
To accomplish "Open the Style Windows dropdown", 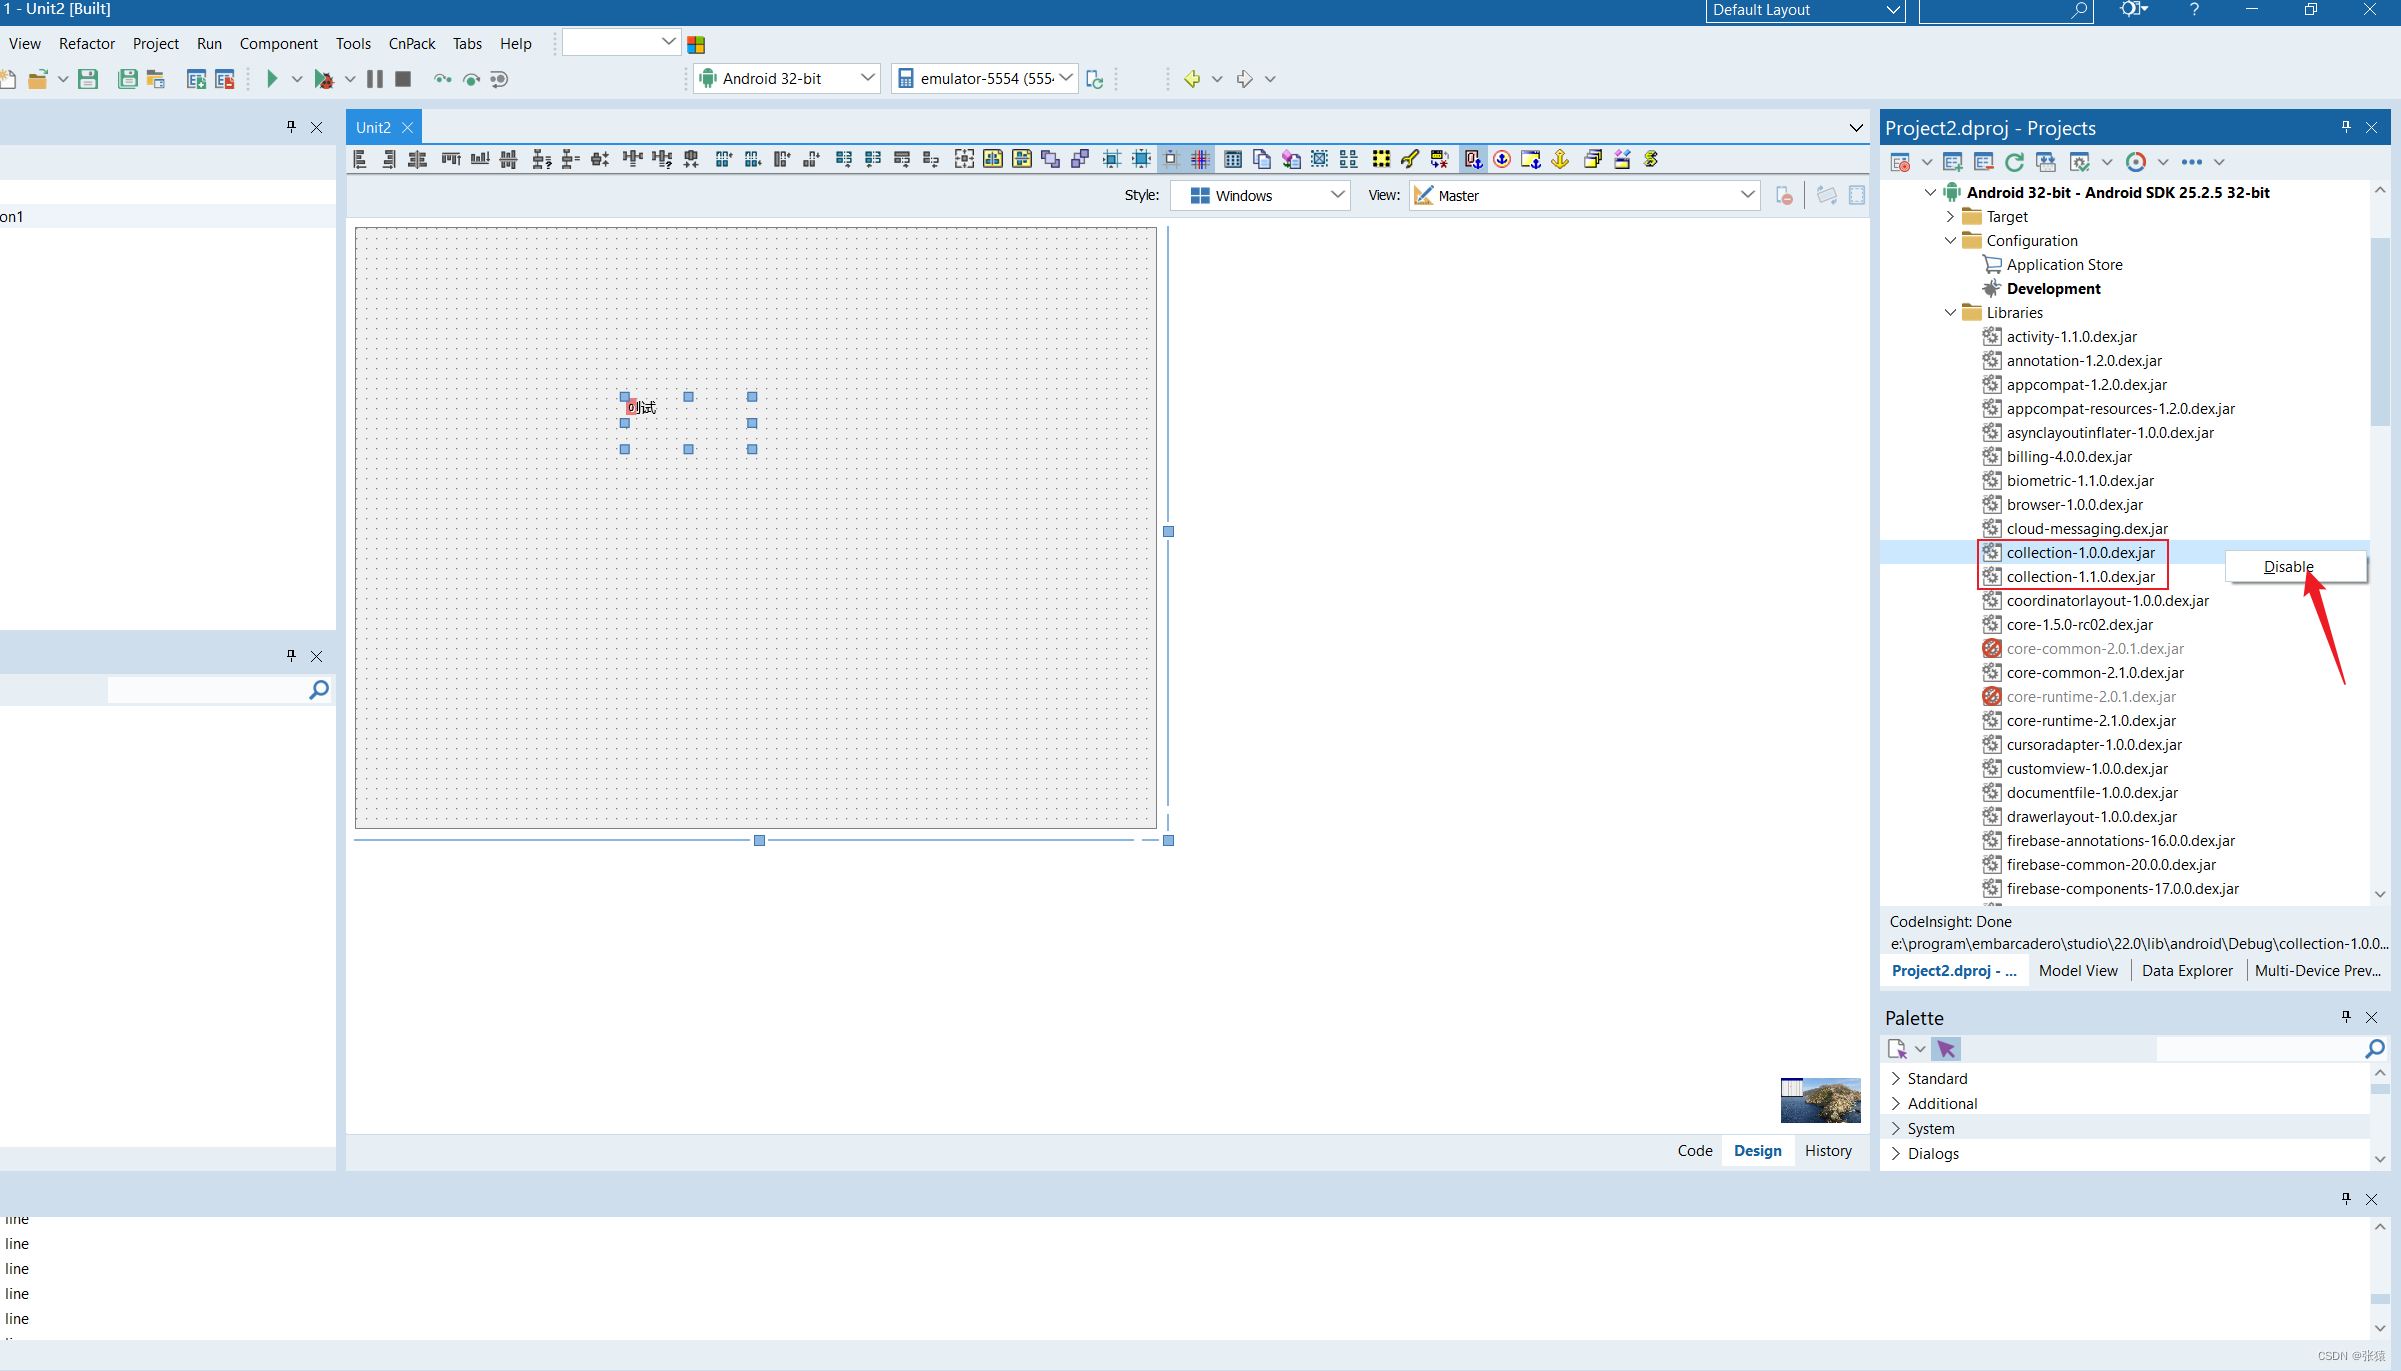I will tap(1337, 195).
